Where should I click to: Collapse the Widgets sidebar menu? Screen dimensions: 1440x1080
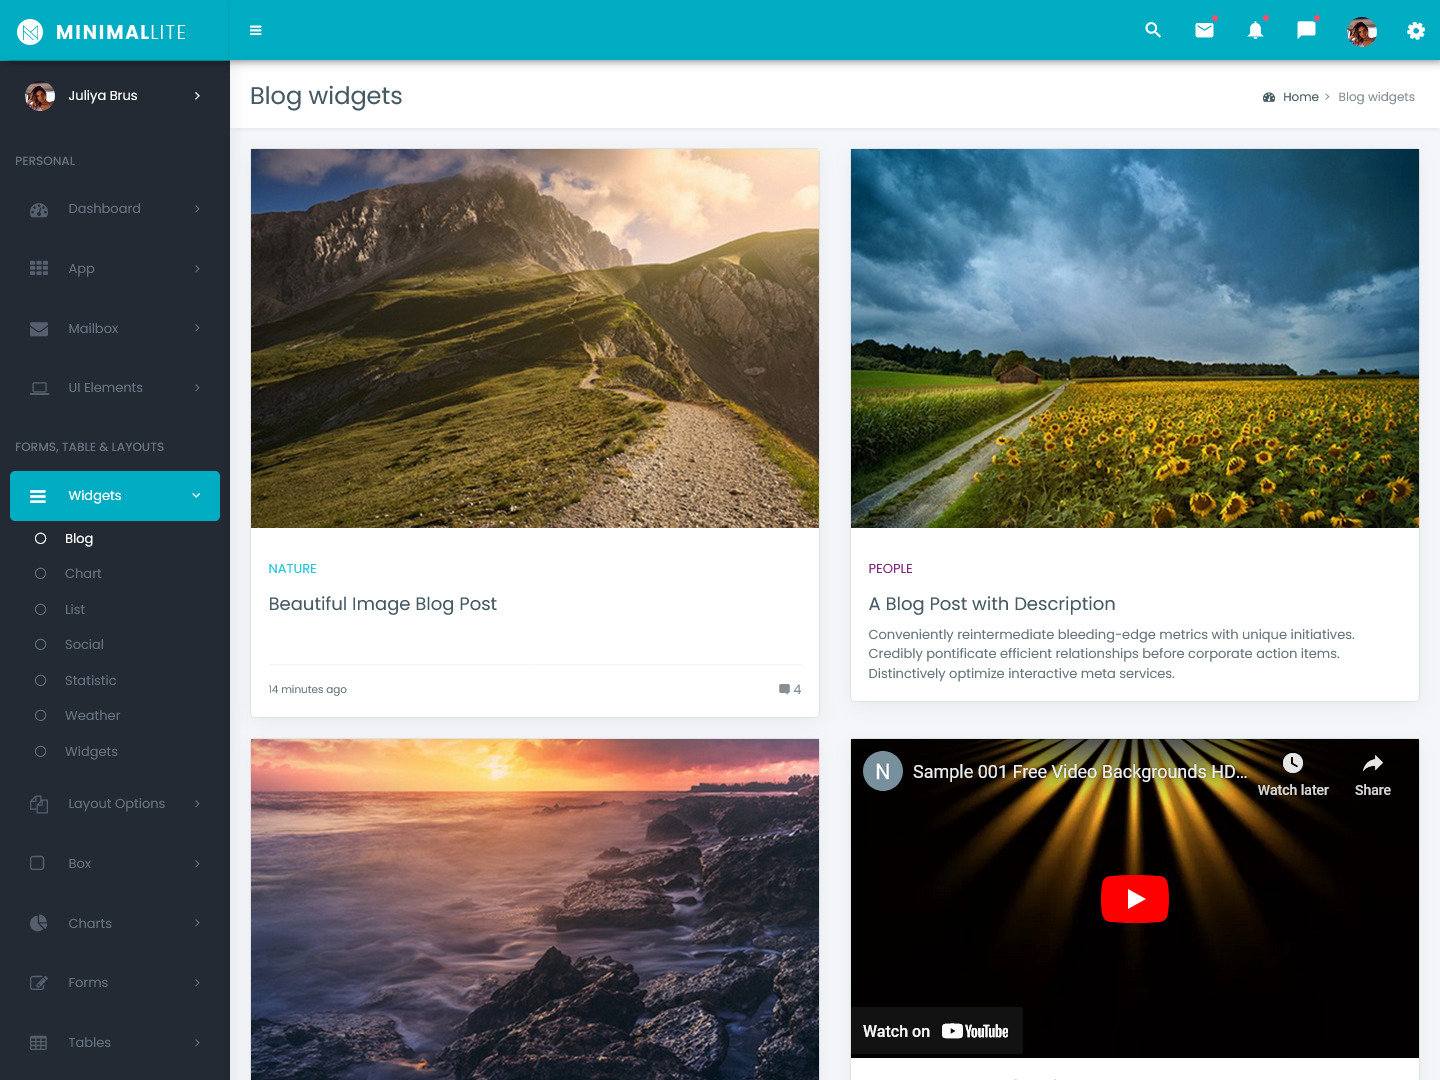click(115, 496)
